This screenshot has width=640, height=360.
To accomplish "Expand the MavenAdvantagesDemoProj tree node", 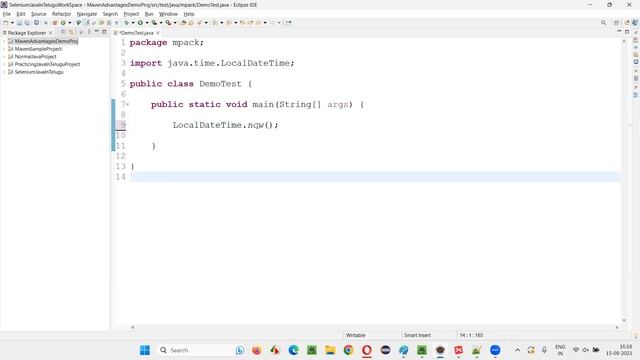I will [x=4, y=41].
